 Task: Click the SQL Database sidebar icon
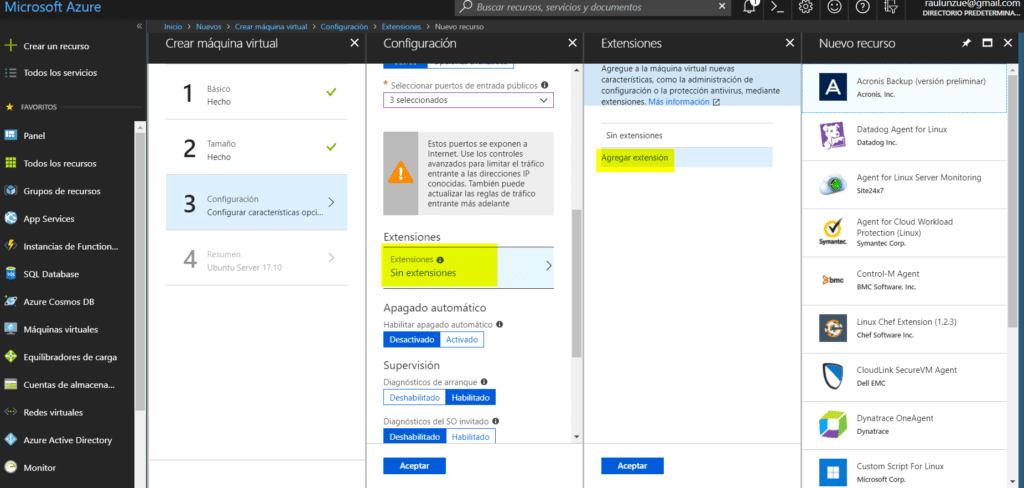click(11, 274)
